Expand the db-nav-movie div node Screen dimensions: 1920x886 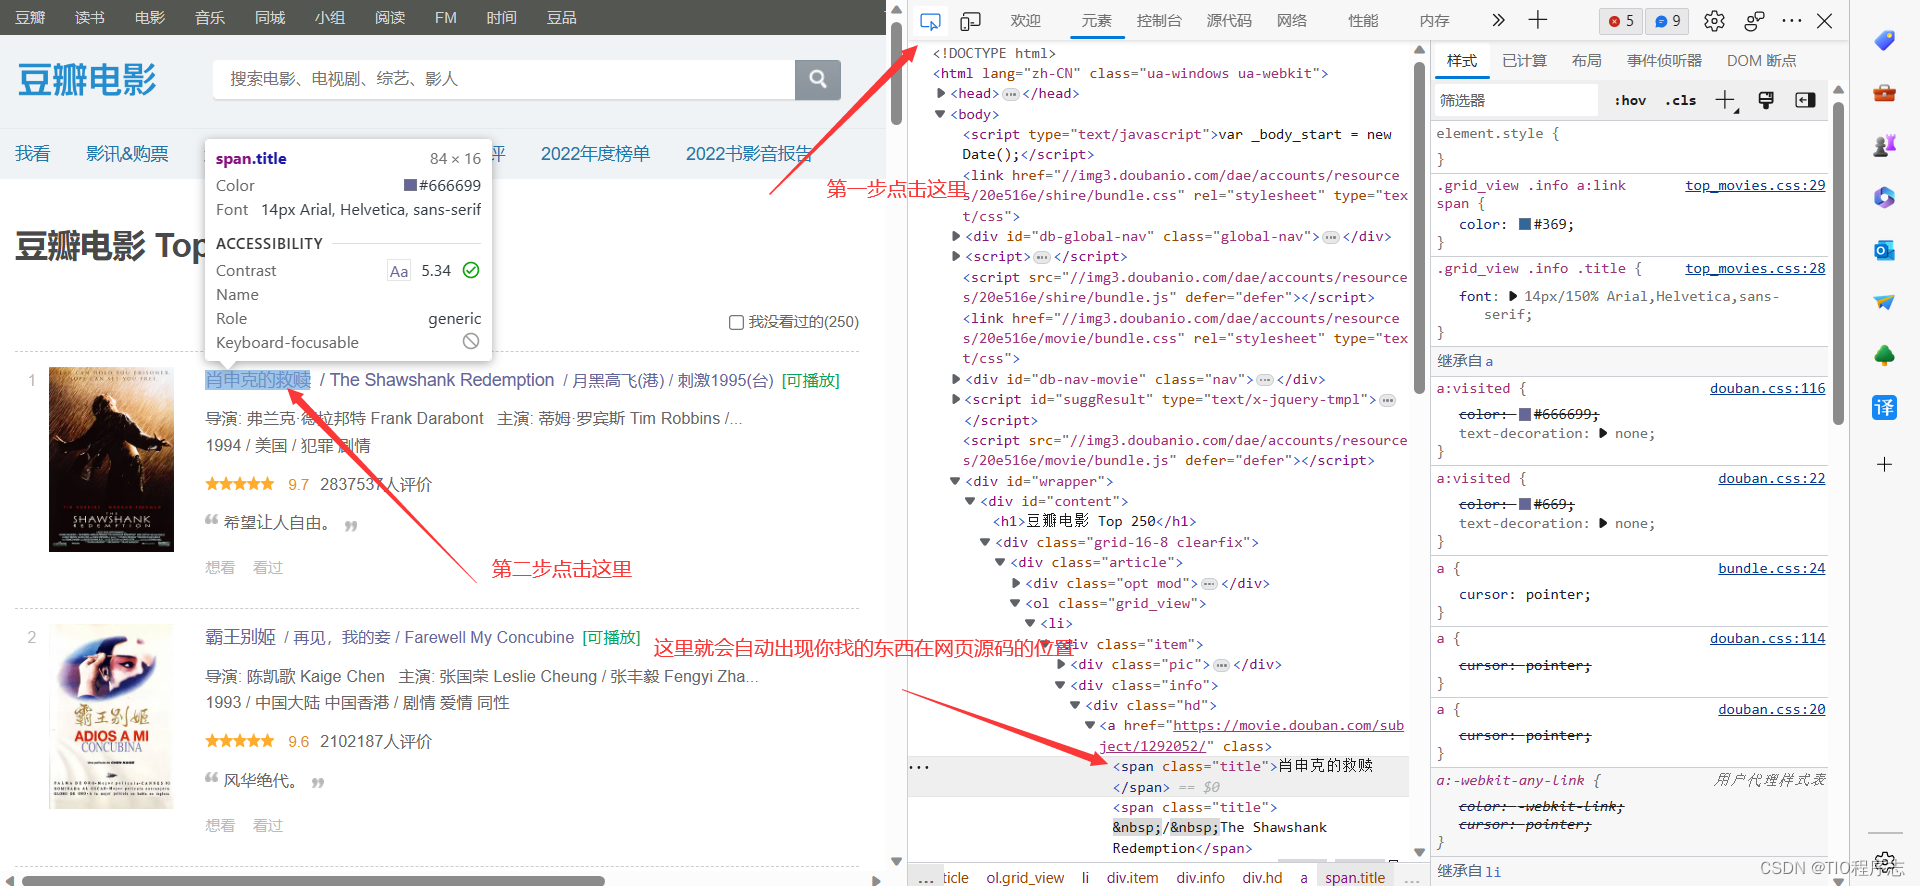tap(957, 379)
